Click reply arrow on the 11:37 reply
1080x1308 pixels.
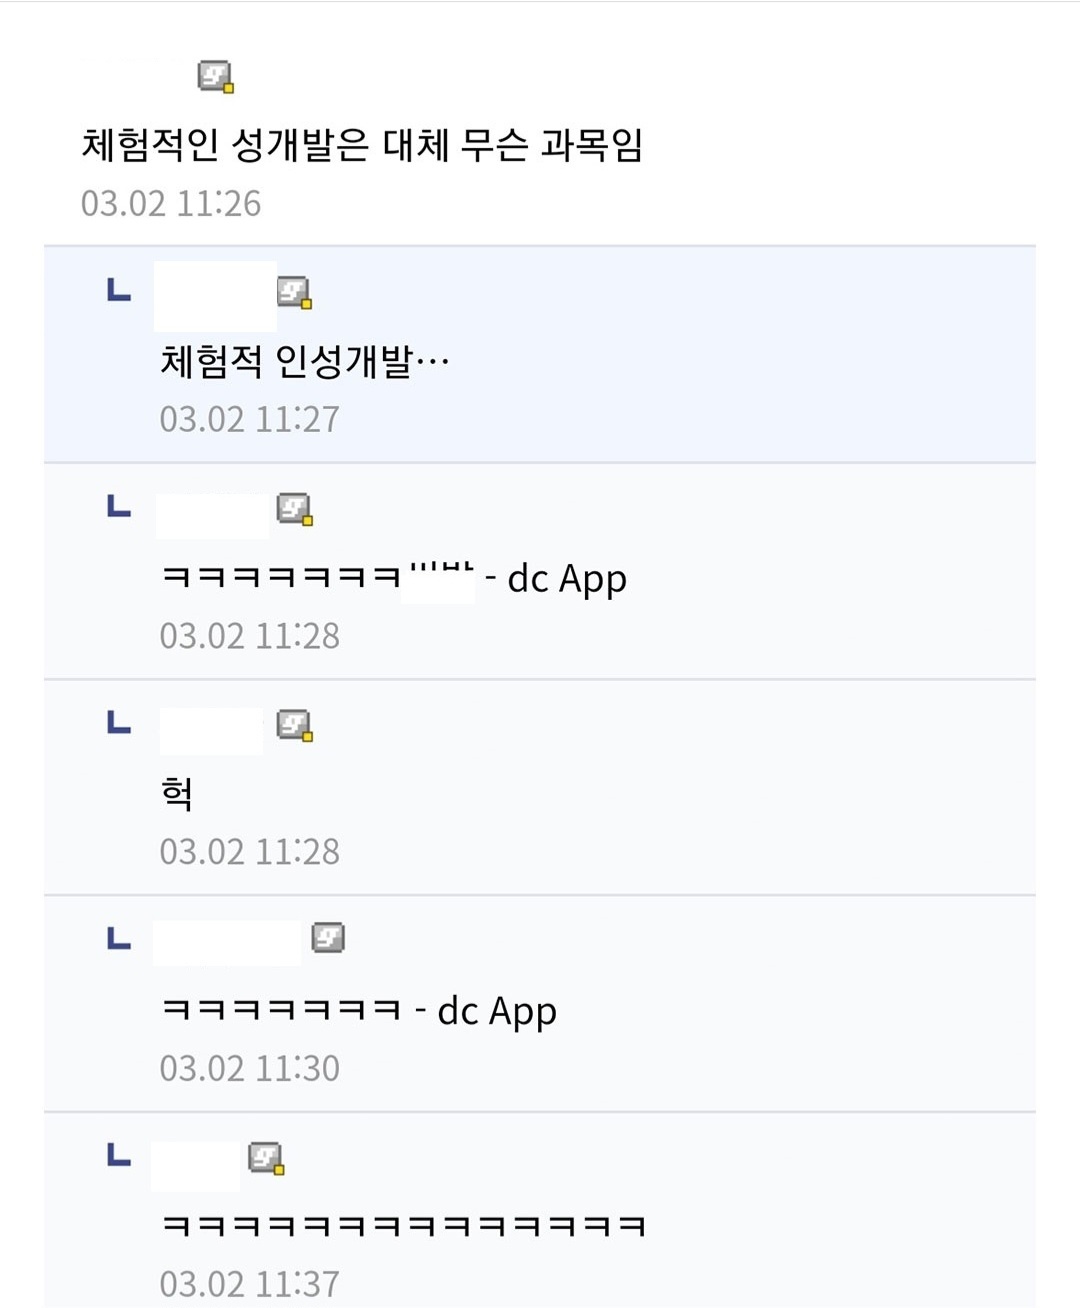click(119, 1155)
